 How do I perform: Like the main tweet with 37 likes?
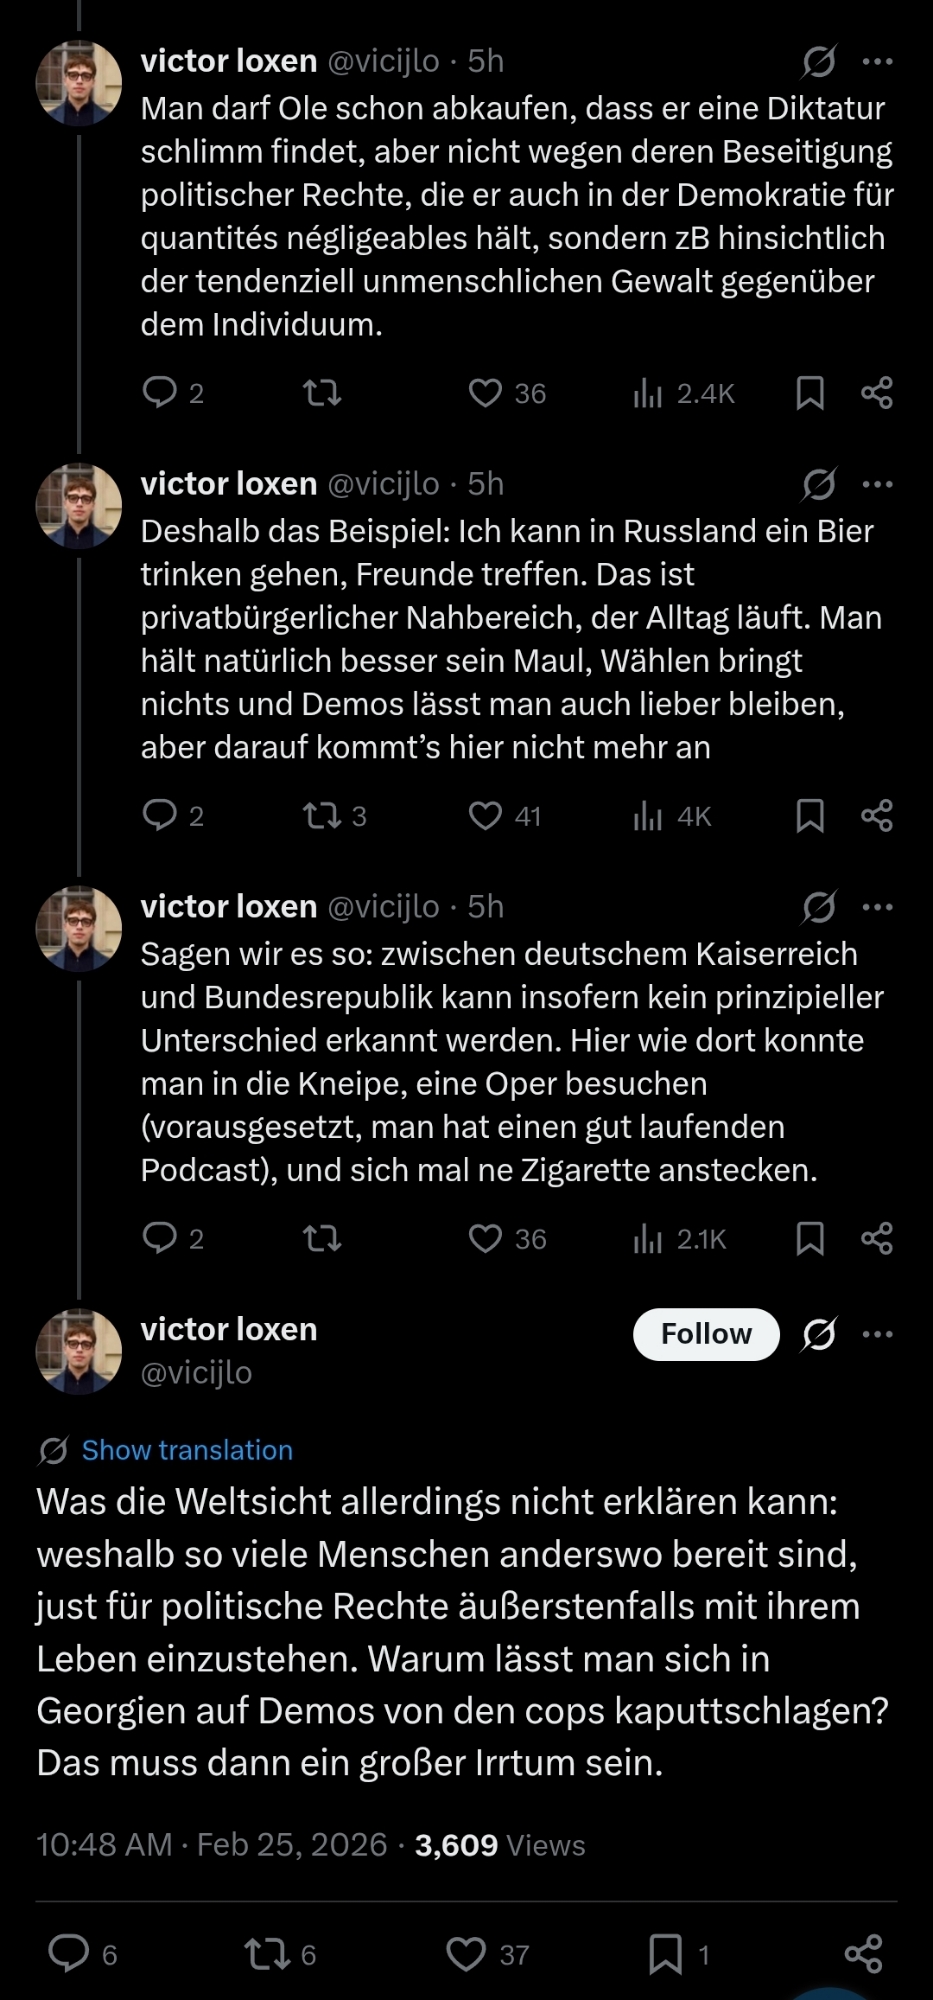(x=466, y=1953)
